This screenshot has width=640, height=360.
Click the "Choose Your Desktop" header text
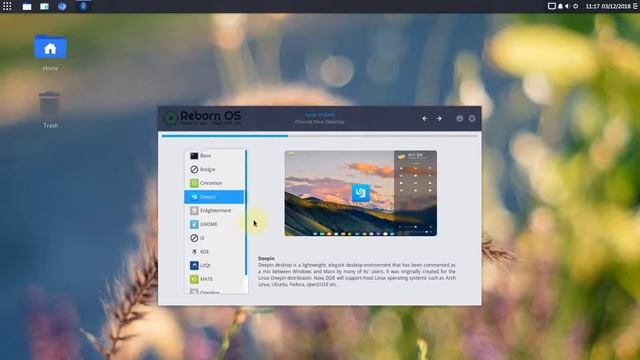coord(320,122)
